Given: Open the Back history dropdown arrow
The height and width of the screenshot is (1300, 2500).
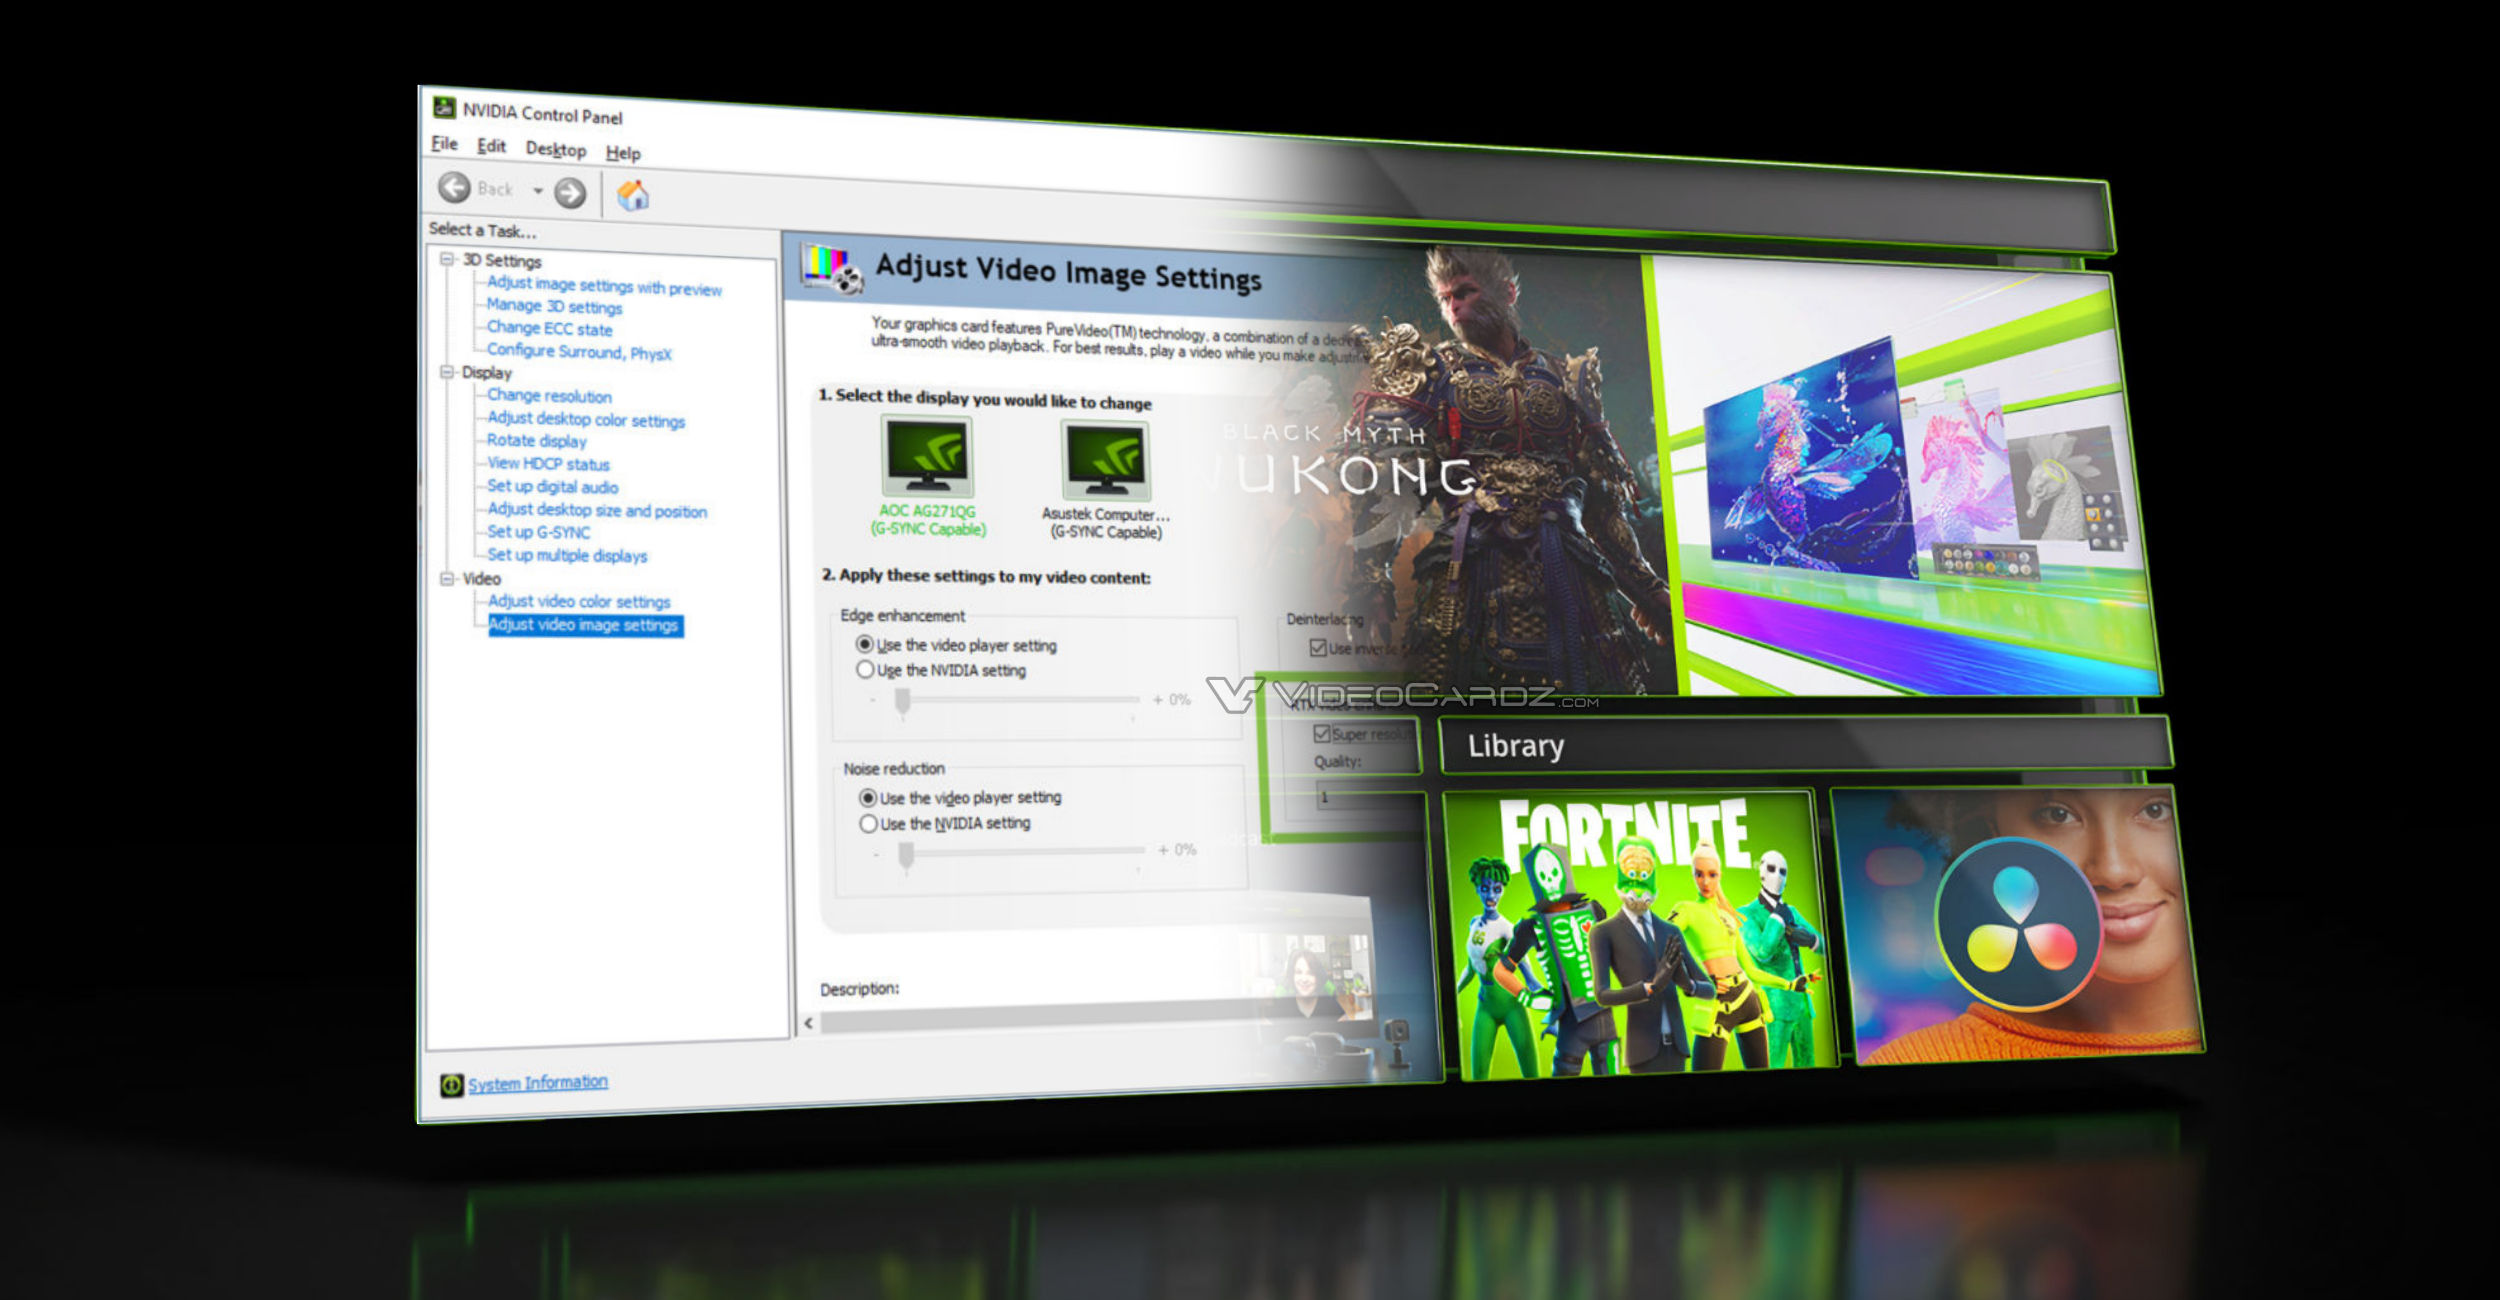Looking at the screenshot, I should coord(537,190).
